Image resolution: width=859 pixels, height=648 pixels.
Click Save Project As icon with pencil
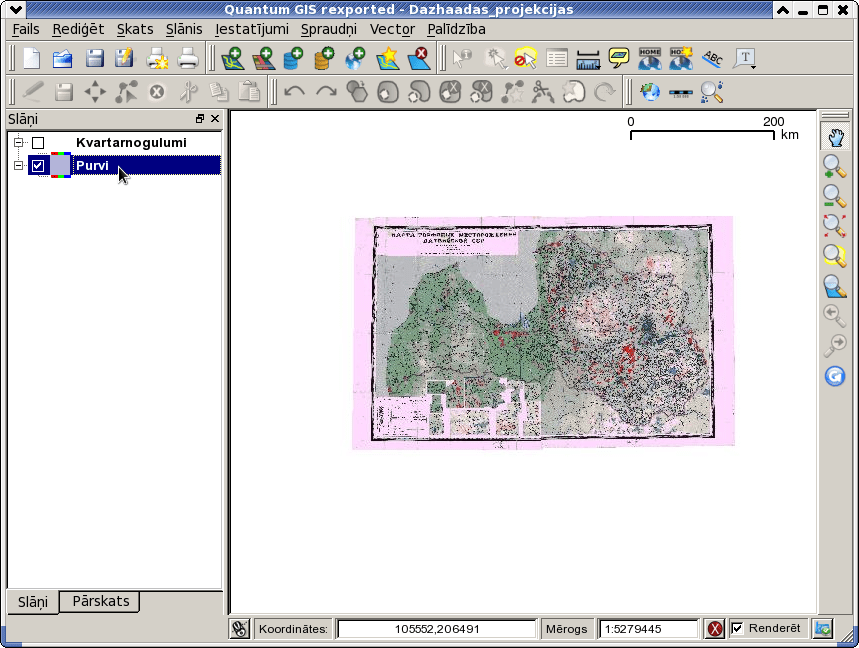(x=125, y=58)
